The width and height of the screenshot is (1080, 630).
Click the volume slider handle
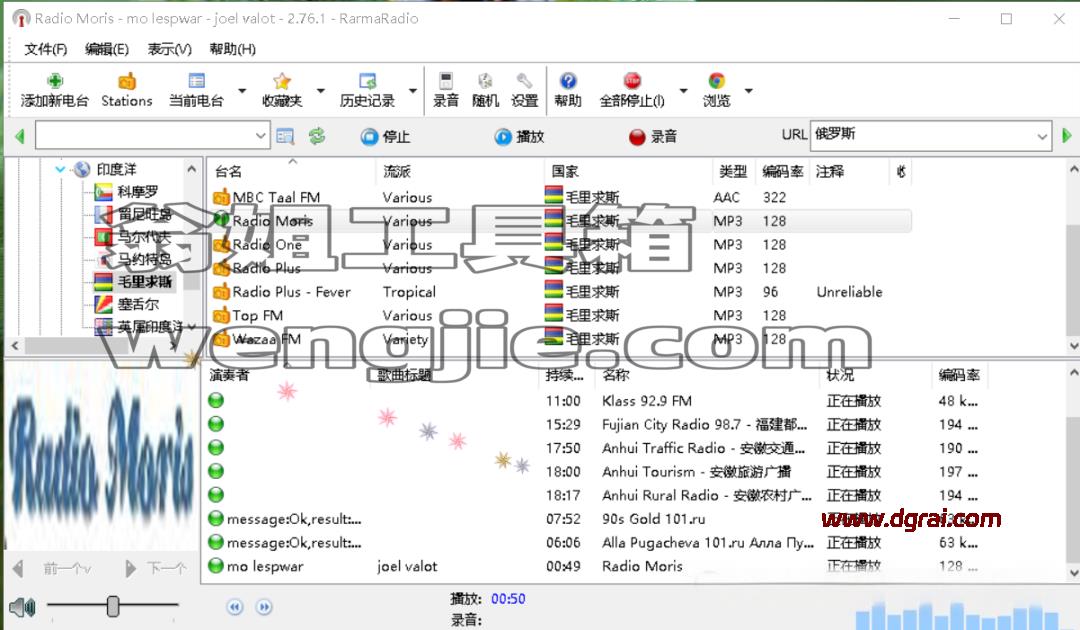[x=113, y=606]
